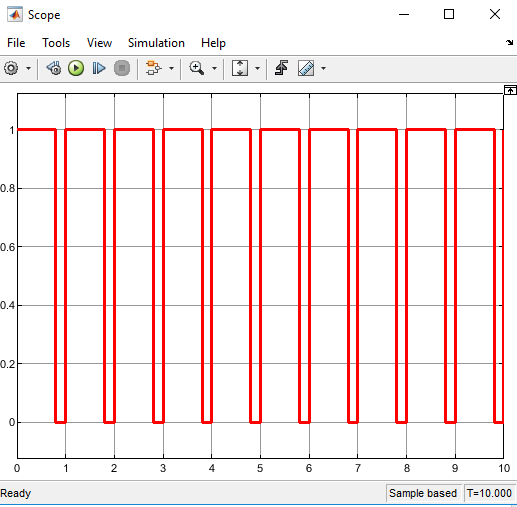Run the simulation with the green Play button
Image resolution: width=517 pixels, height=507 pixels.
click(76, 68)
